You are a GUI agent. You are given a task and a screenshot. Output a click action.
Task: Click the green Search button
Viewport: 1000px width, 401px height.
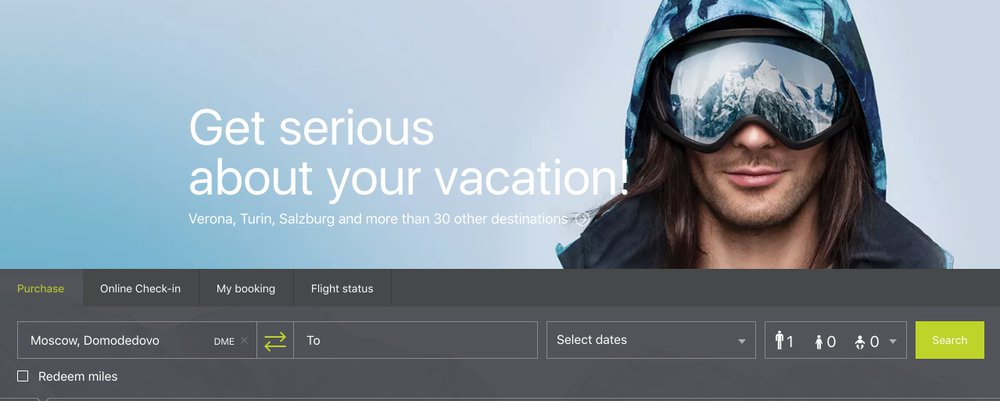pos(950,340)
